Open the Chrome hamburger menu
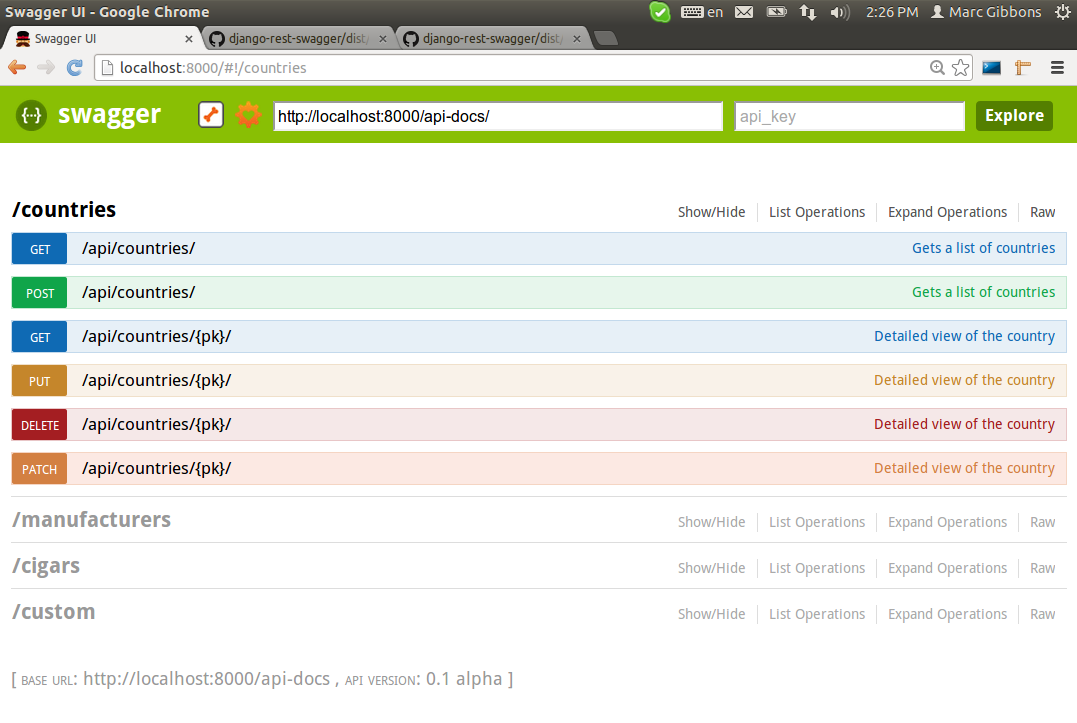The width and height of the screenshot is (1077, 723). [1057, 67]
